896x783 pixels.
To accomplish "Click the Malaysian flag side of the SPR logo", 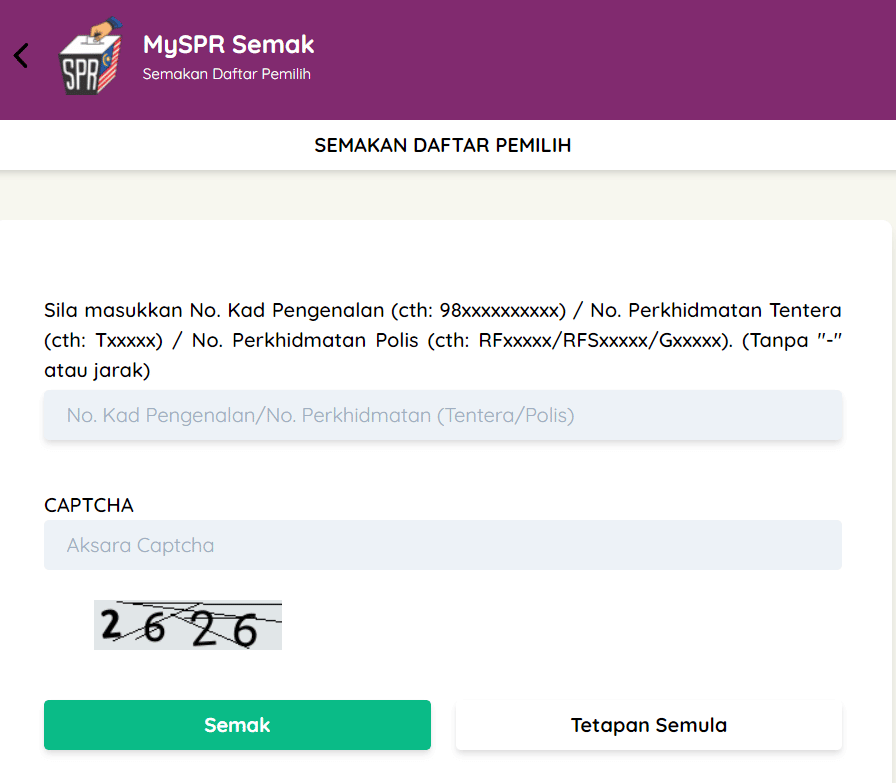I will 110,66.
